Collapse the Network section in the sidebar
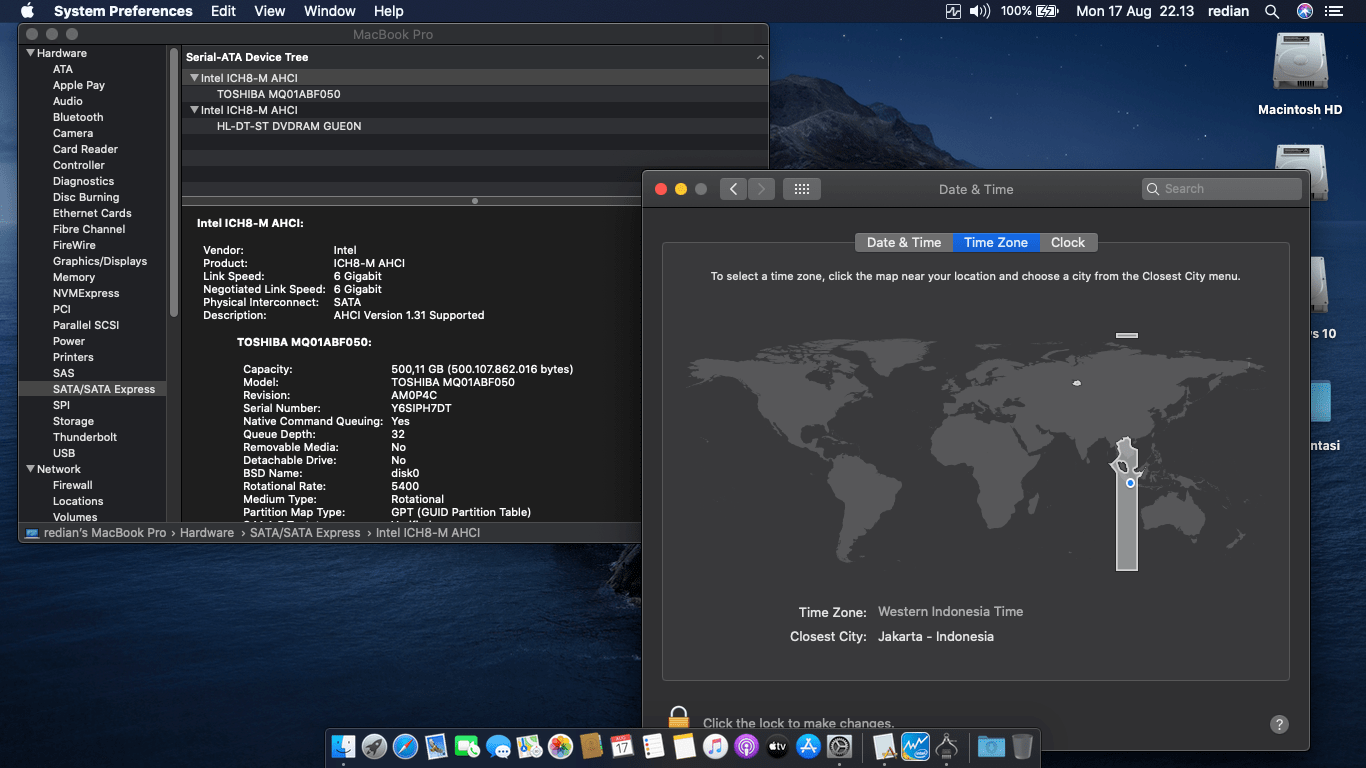The height and width of the screenshot is (768, 1366). (x=31, y=469)
